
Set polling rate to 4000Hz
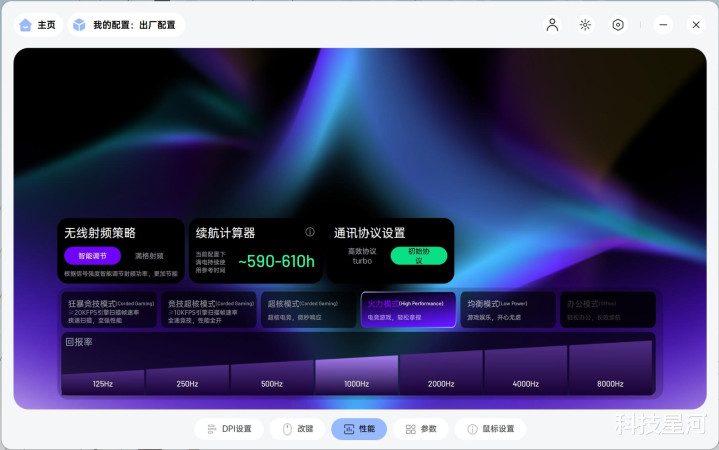coord(525,372)
